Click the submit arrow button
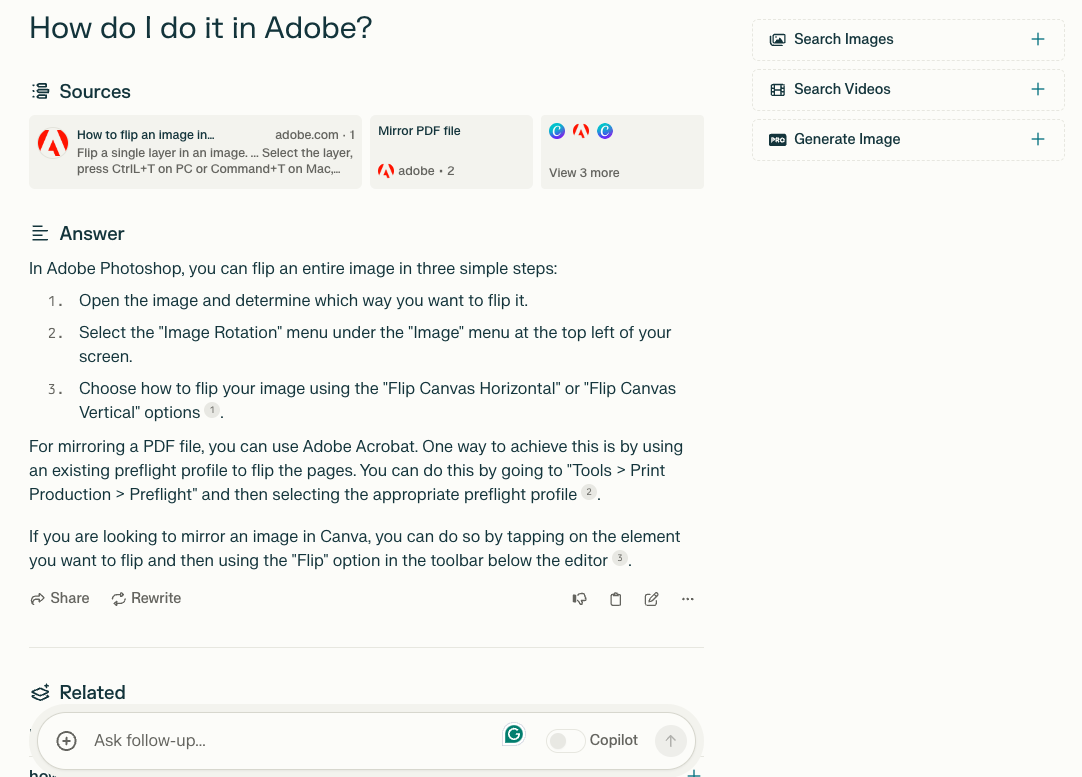 coord(671,741)
